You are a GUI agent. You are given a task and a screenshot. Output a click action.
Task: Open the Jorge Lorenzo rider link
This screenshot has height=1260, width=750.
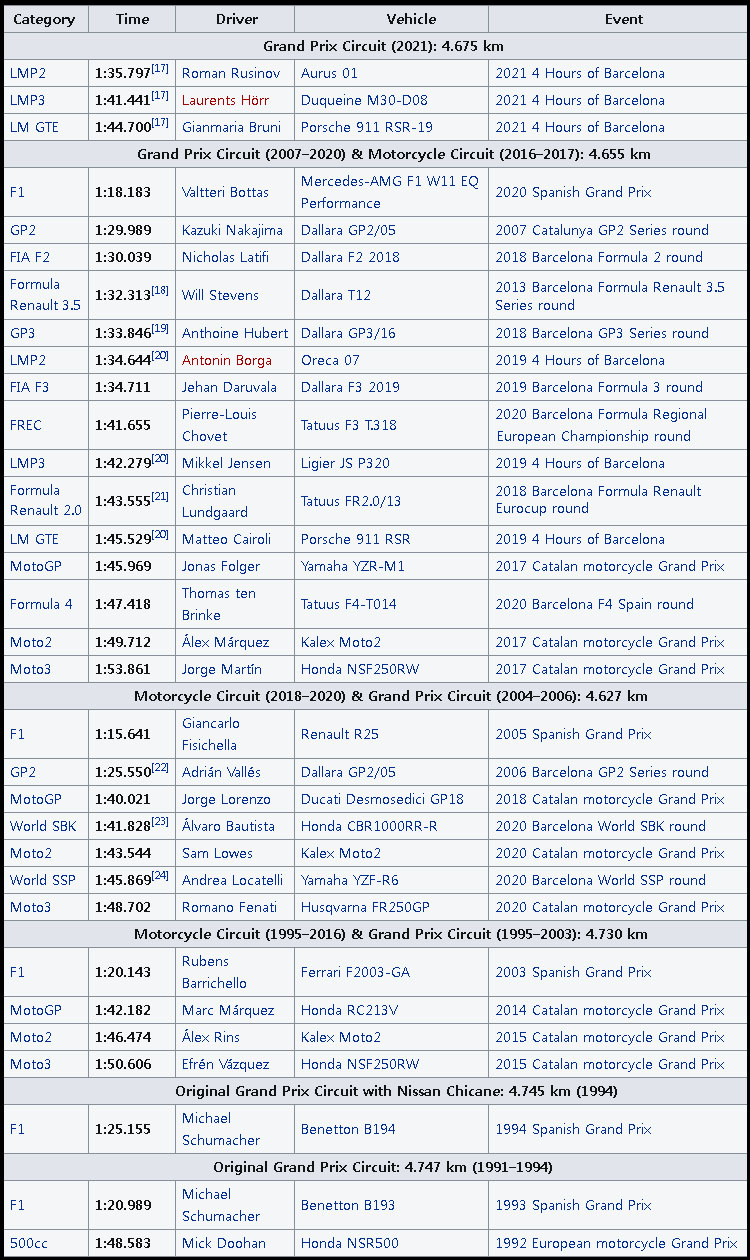coord(226,799)
